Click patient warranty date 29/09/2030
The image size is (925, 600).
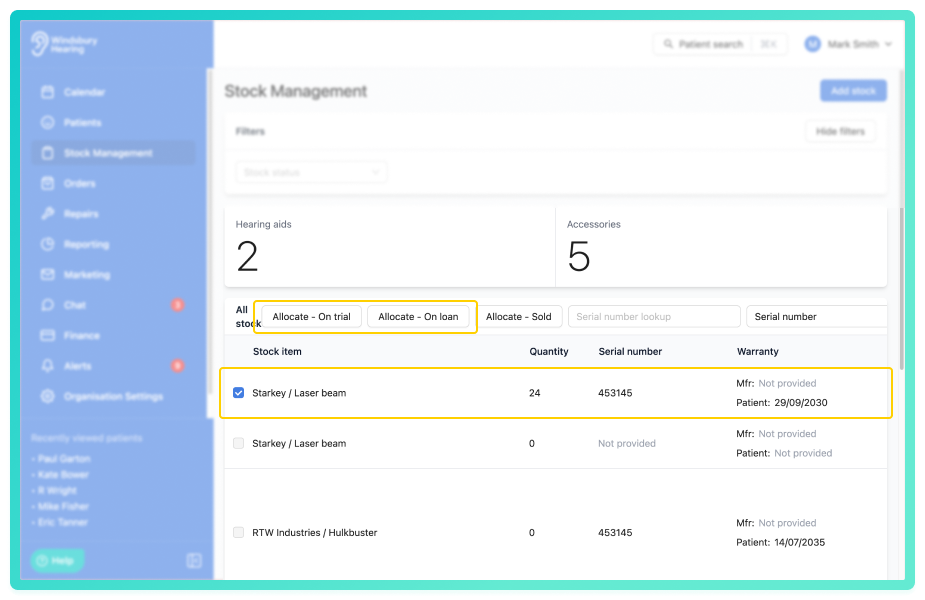click(801, 402)
